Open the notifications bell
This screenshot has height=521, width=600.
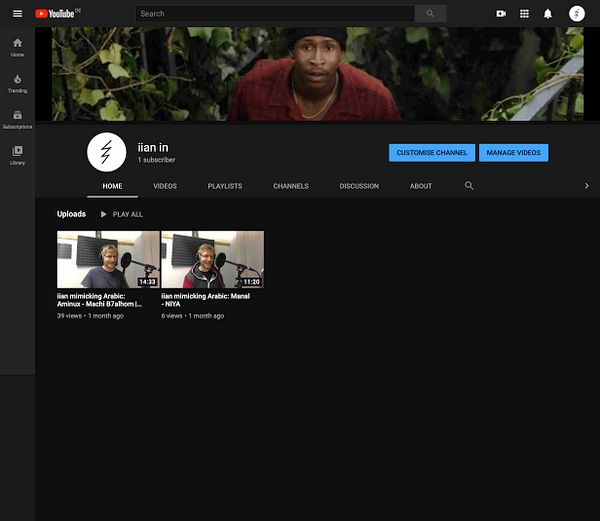point(548,14)
